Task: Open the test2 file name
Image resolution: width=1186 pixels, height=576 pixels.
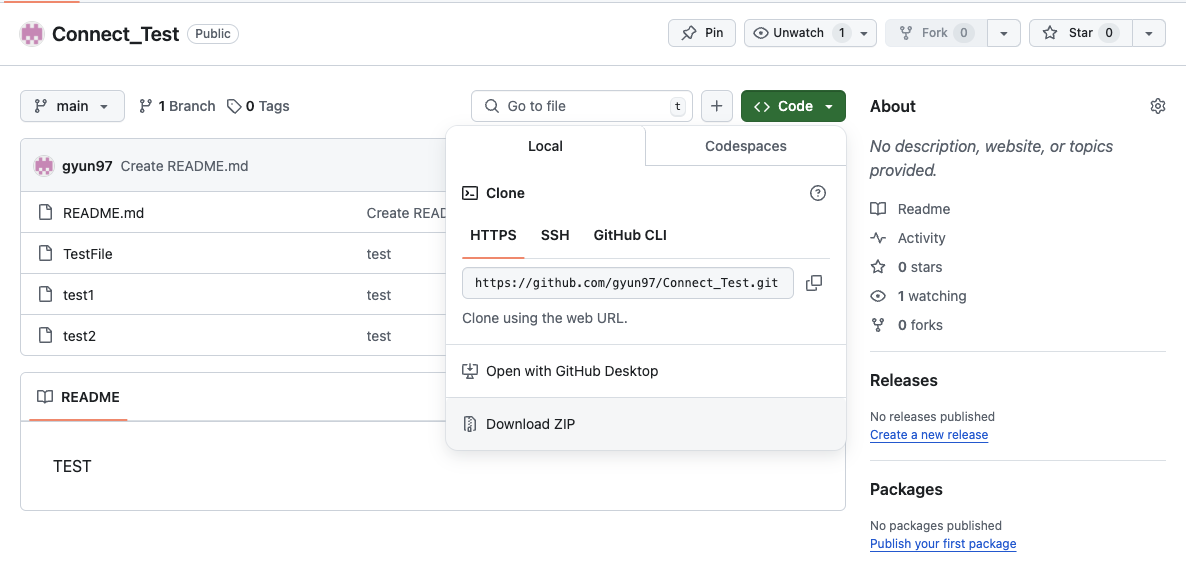Action: pyautogui.click(x=79, y=336)
